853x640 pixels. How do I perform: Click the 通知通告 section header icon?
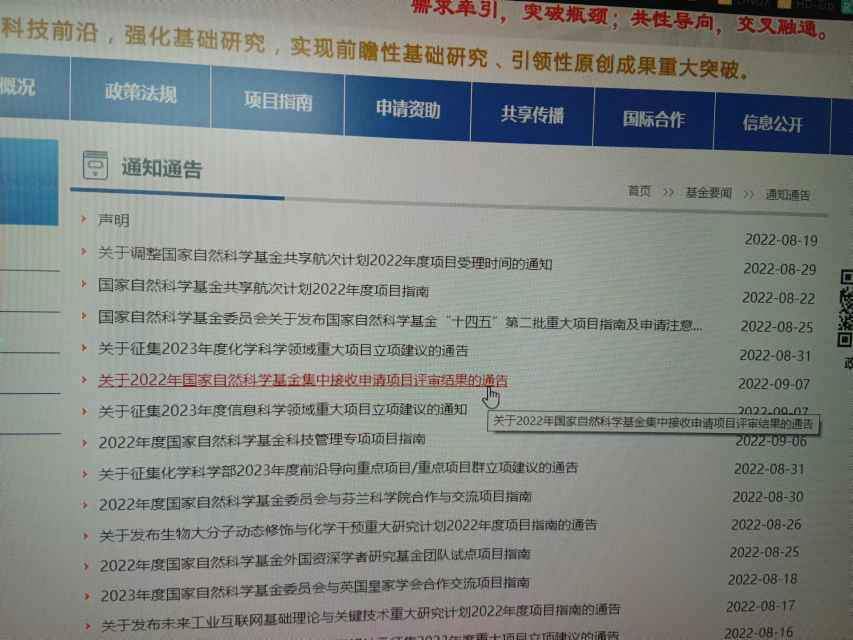pos(95,165)
